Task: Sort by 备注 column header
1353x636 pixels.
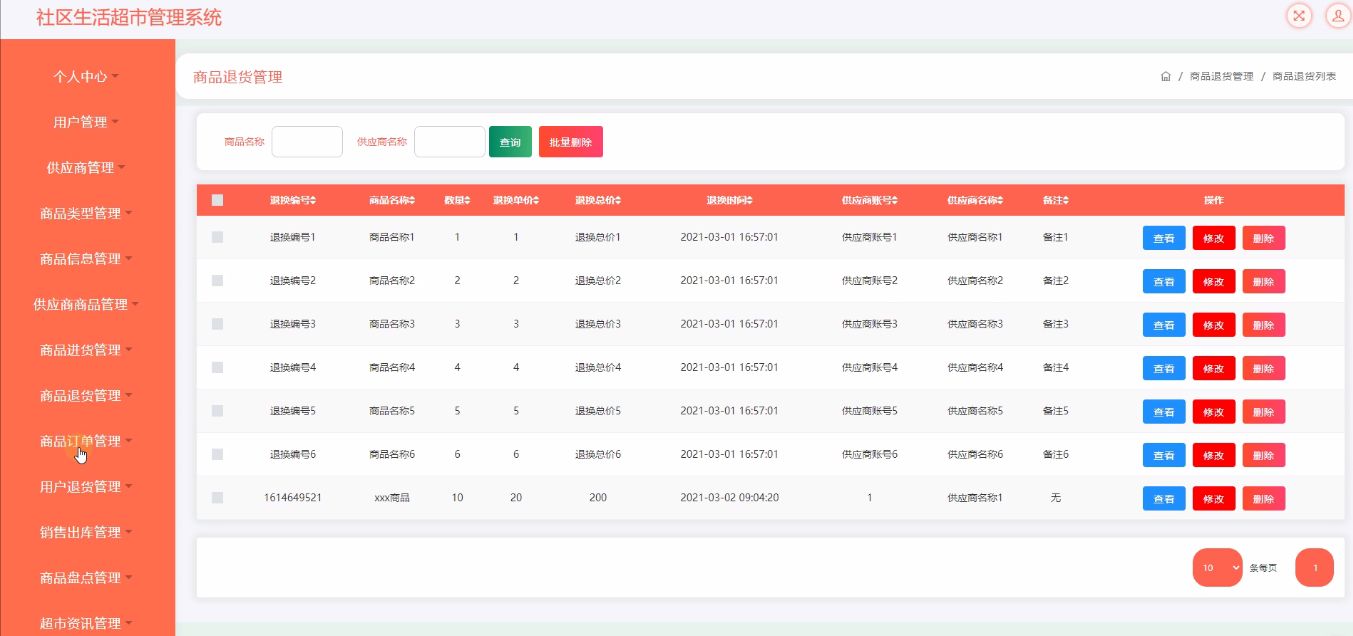Action: [1055, 201]
